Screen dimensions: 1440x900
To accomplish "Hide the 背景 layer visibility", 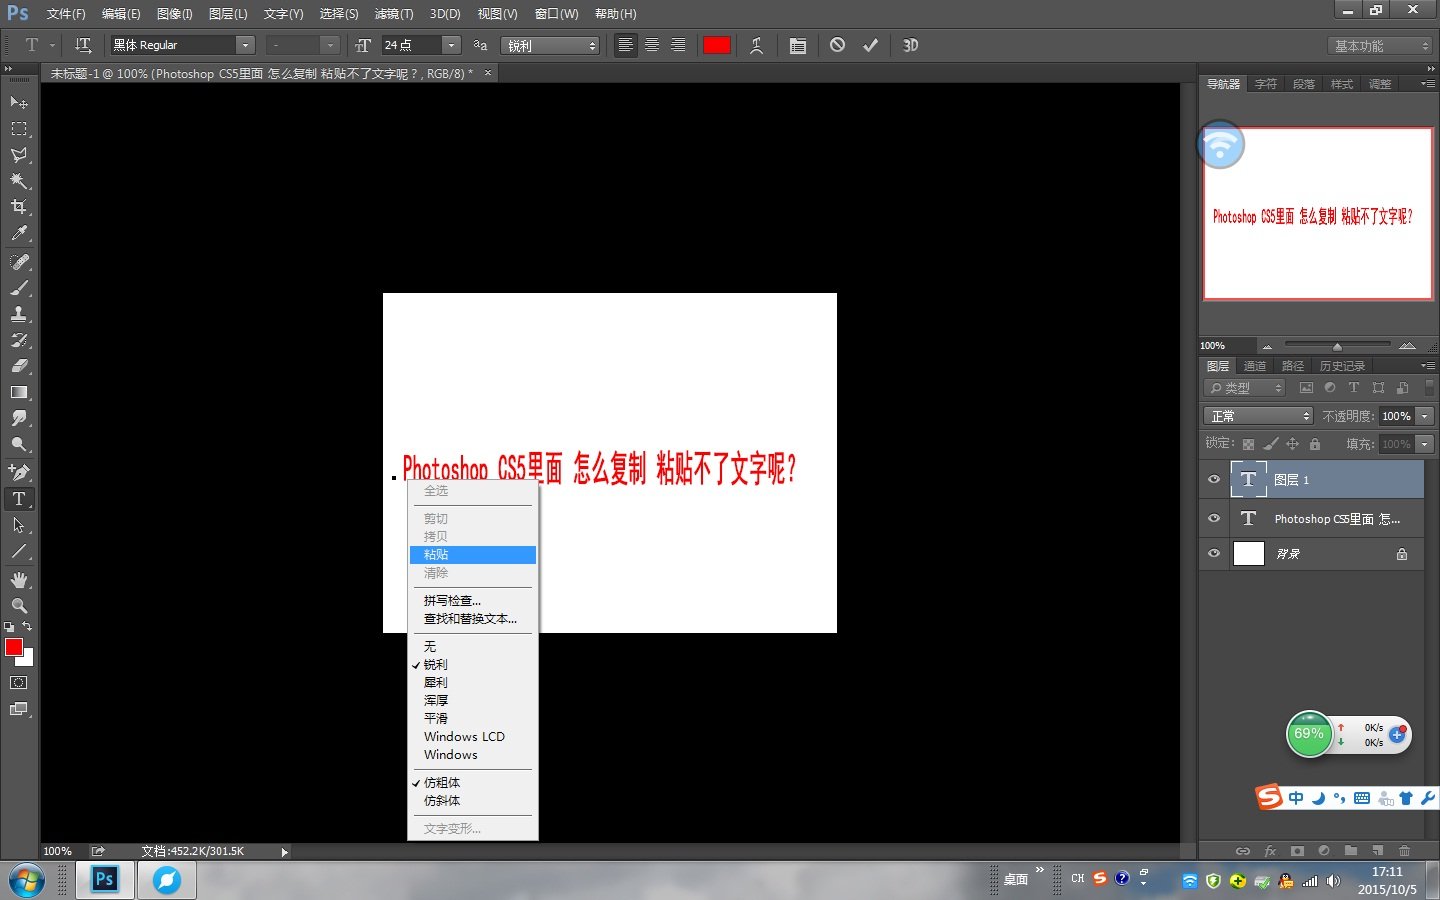I will click(1213, 553).
